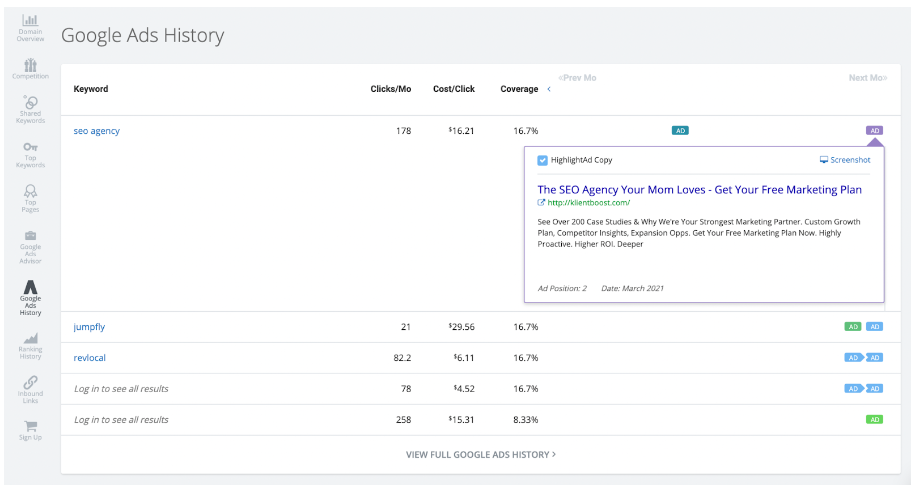Open Inbound Links chain icon
The image size is (912, 486).
(x=30, y=382)
